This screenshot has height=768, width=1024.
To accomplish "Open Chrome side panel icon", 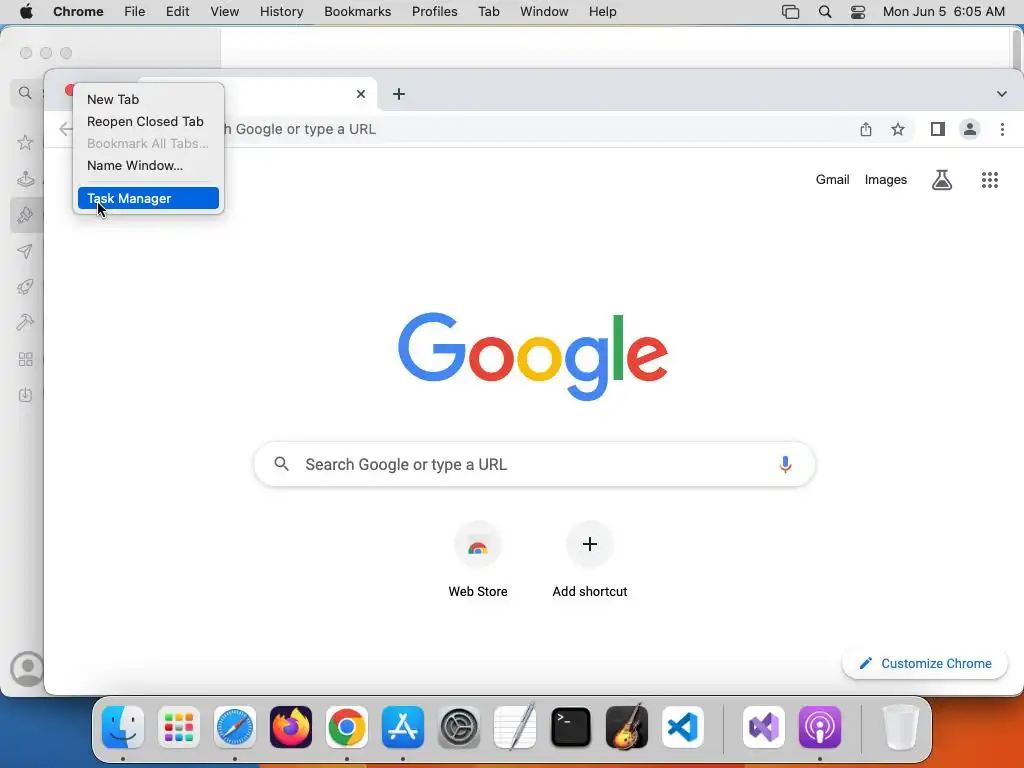I will pos(938,129).
